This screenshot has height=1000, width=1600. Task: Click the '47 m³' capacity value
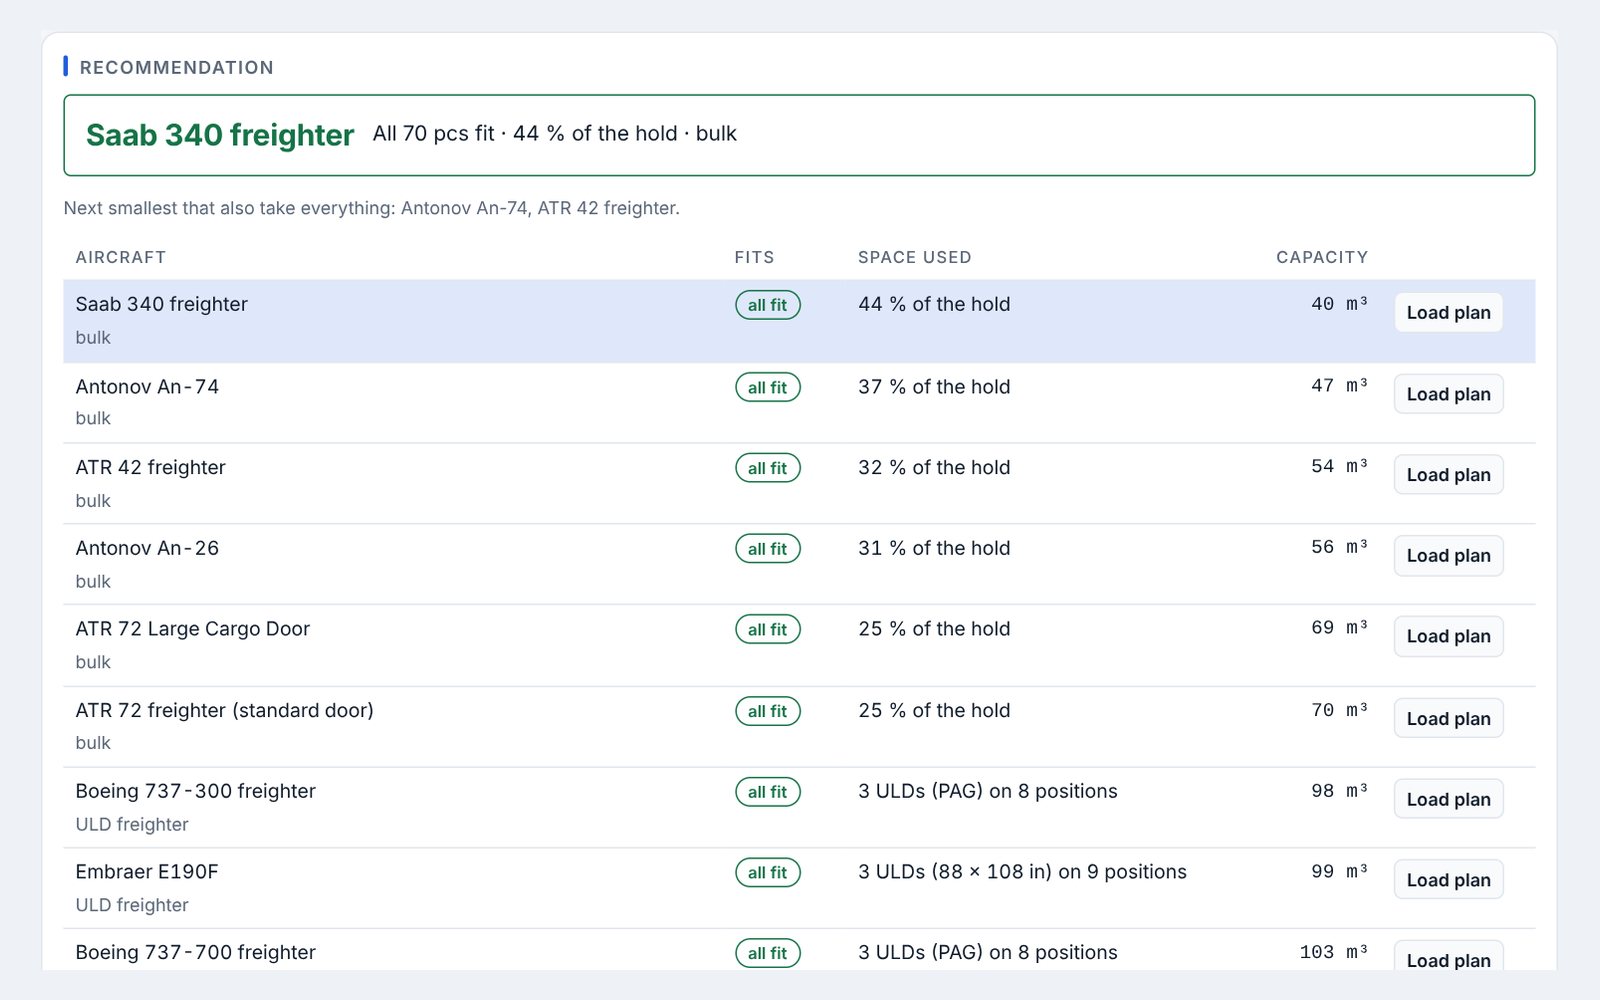coord(1339,386)
